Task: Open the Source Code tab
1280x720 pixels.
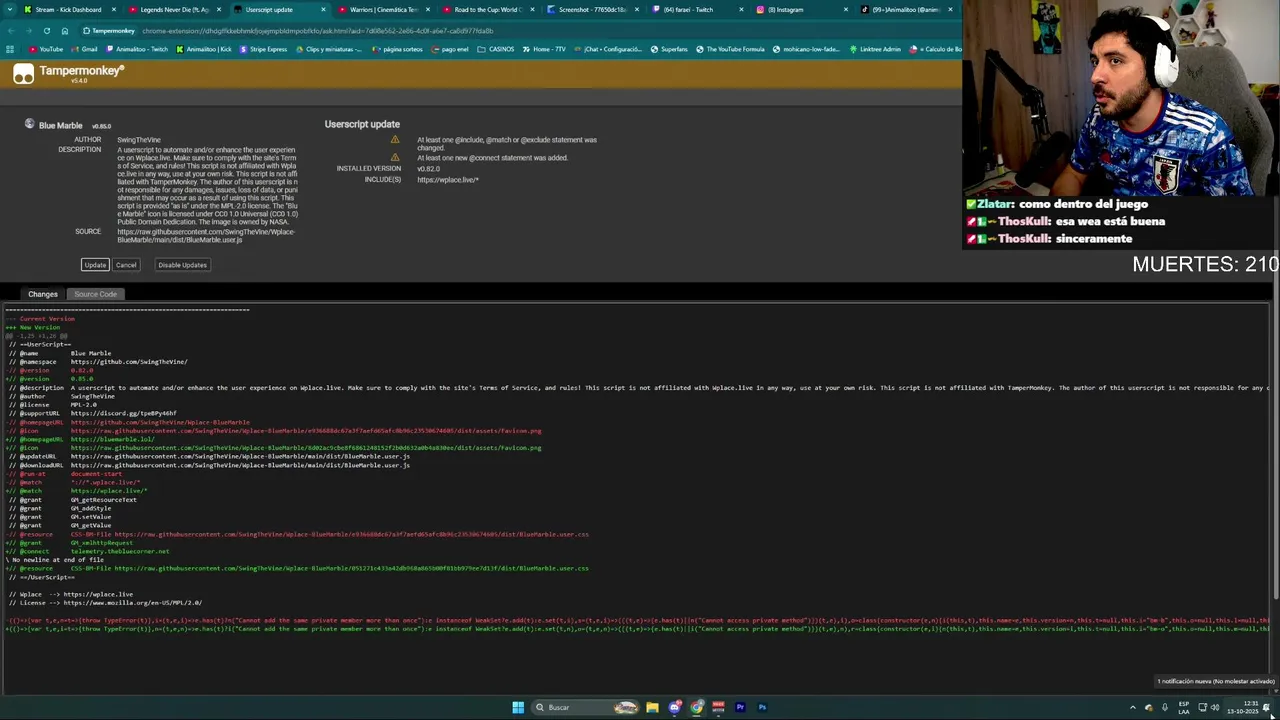Action: pos(95,294)
